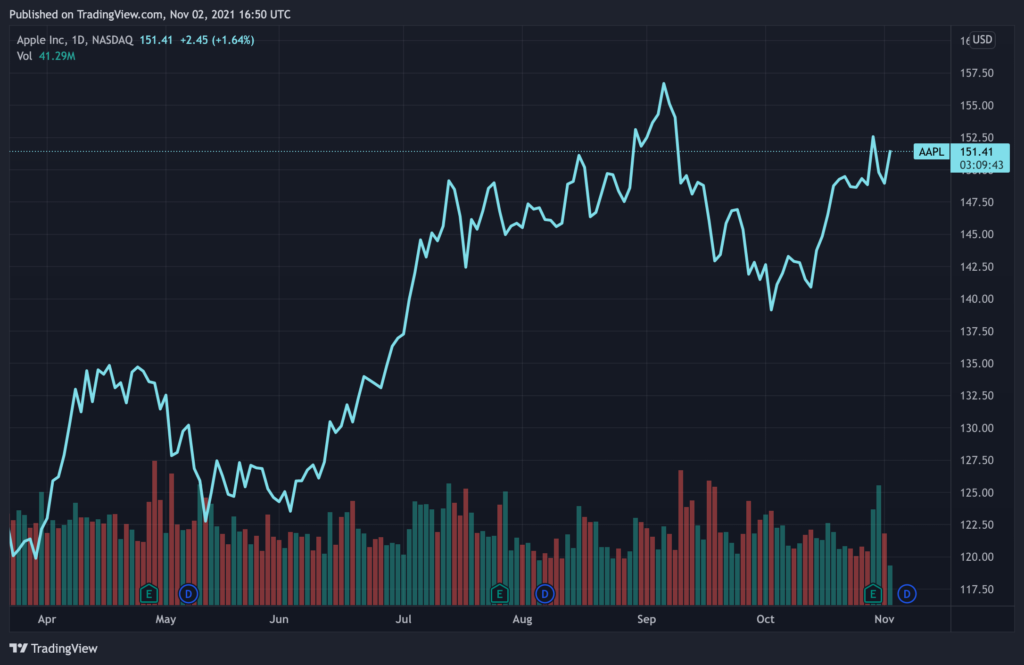This screenshot has width=1024, height=665.
Task: Click the 120.00 price axis label
Action: click(x=976, y=557)
